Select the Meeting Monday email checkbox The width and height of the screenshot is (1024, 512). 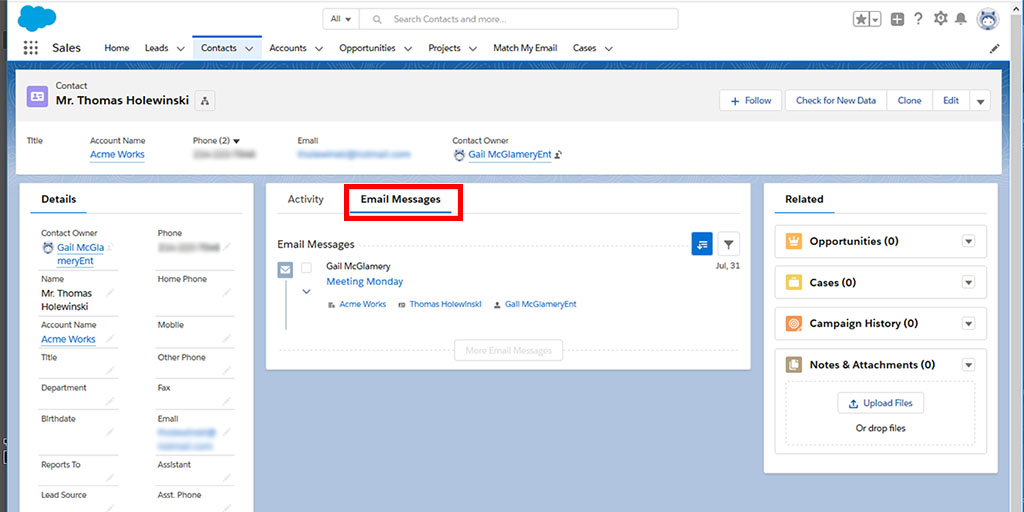(x=306, y=267)
